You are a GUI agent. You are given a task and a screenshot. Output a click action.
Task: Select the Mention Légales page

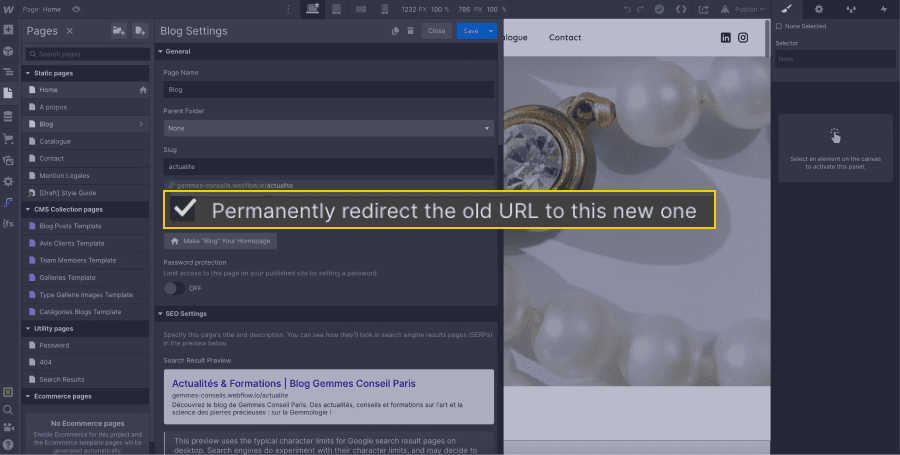click(86, 176)
